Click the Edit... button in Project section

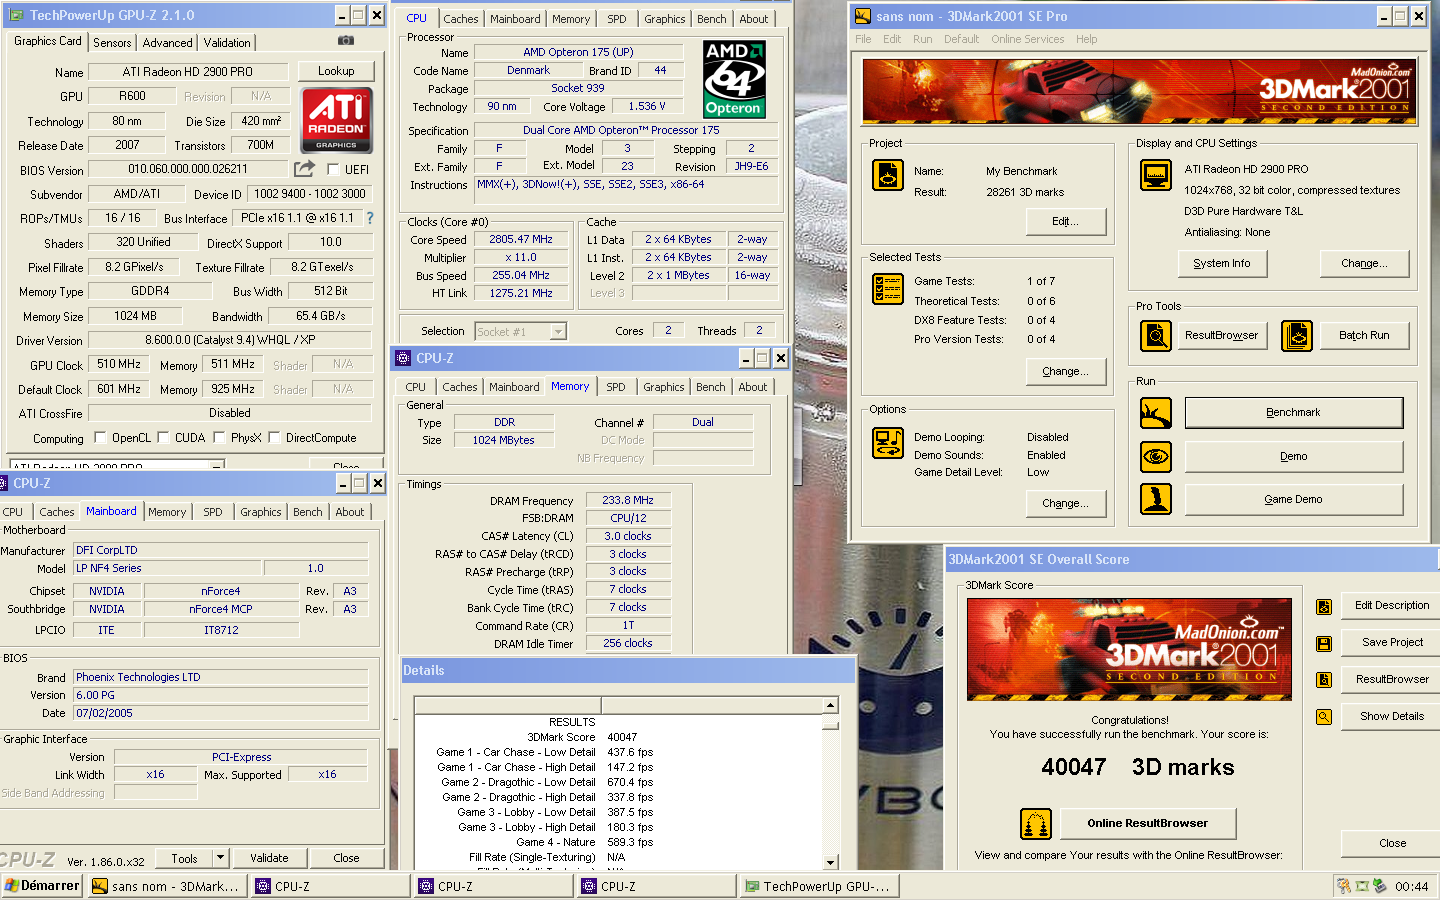[1065, 221]
